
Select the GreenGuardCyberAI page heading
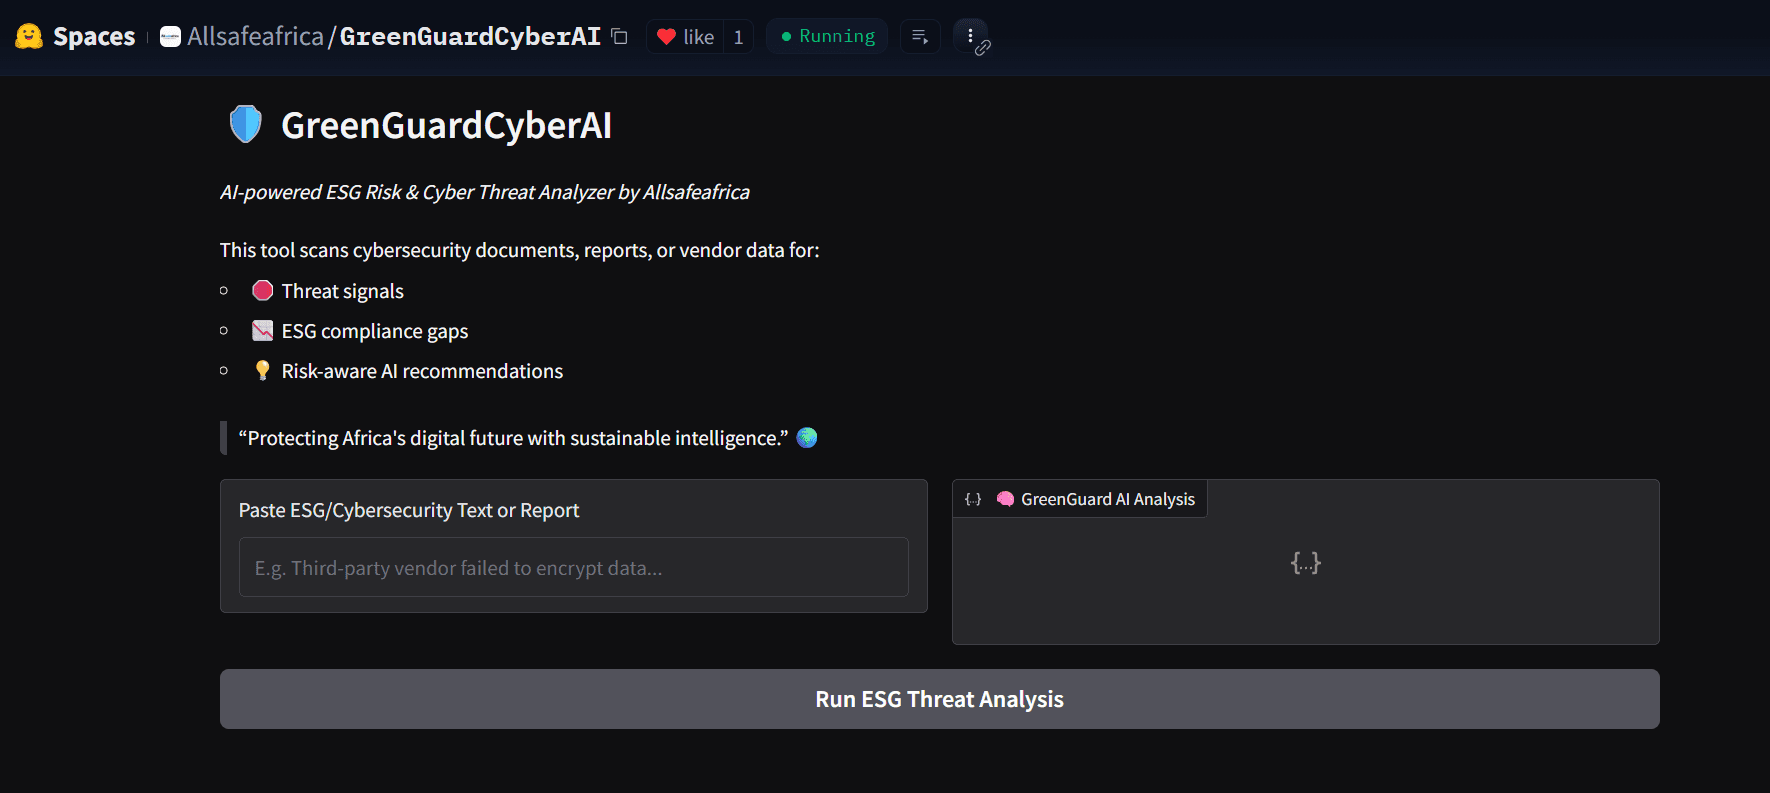(x=446, y=126)
